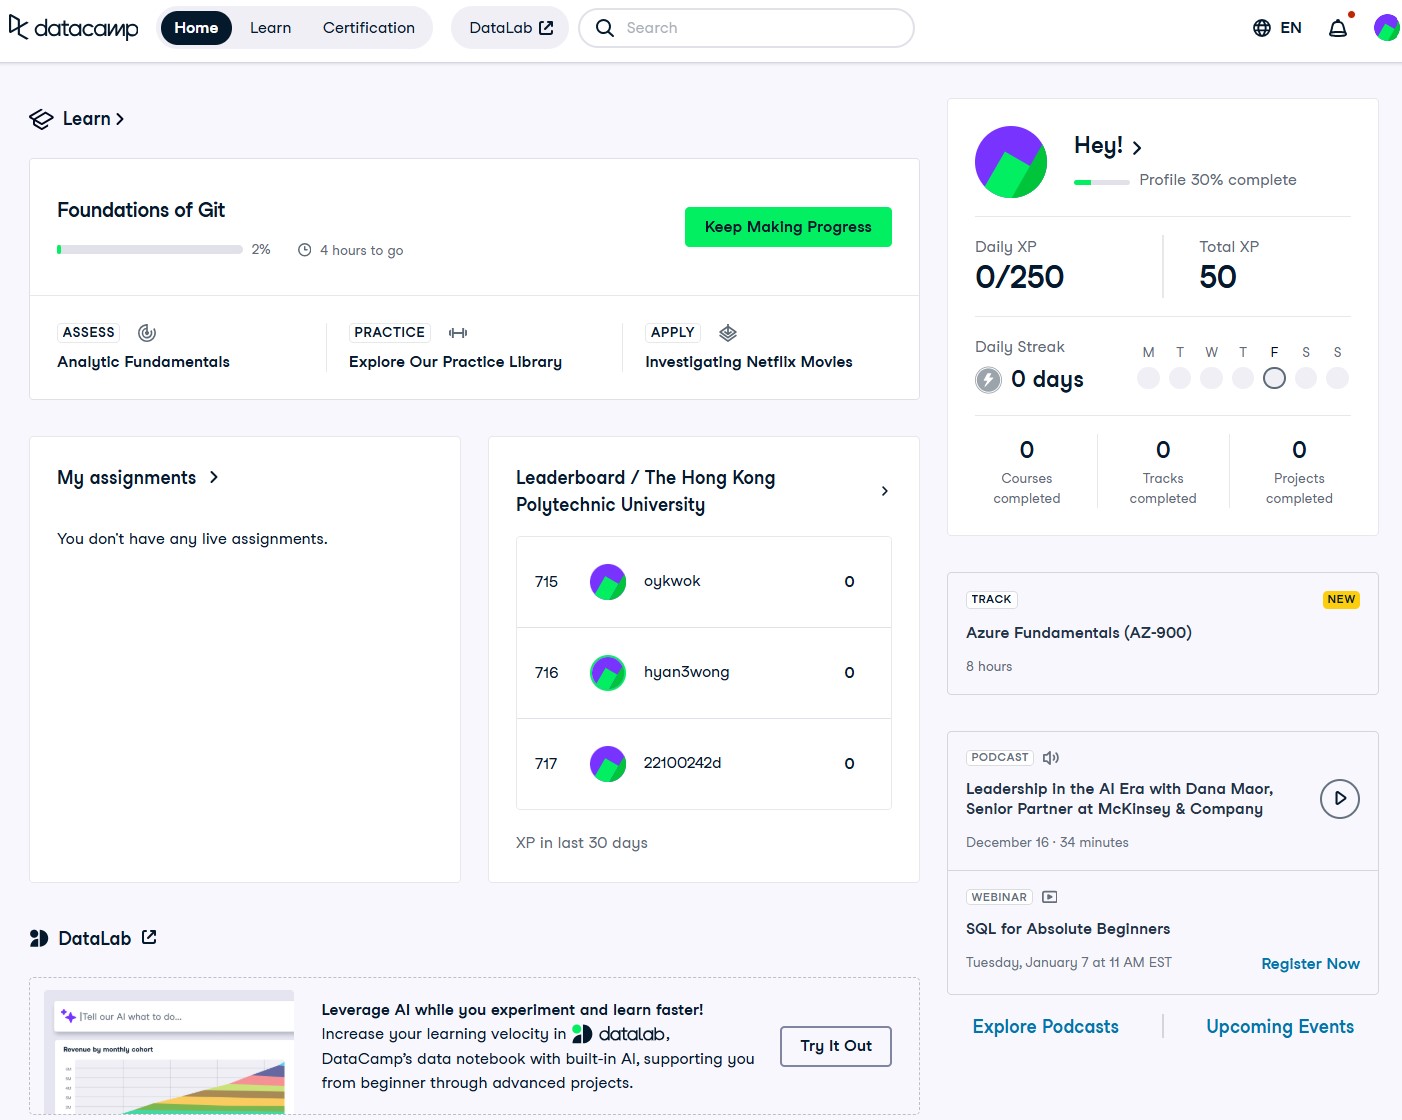Viewport: 1402px width, 1120px height.
Task: Open the Explore Podcasts link
Action: 1046,1027
